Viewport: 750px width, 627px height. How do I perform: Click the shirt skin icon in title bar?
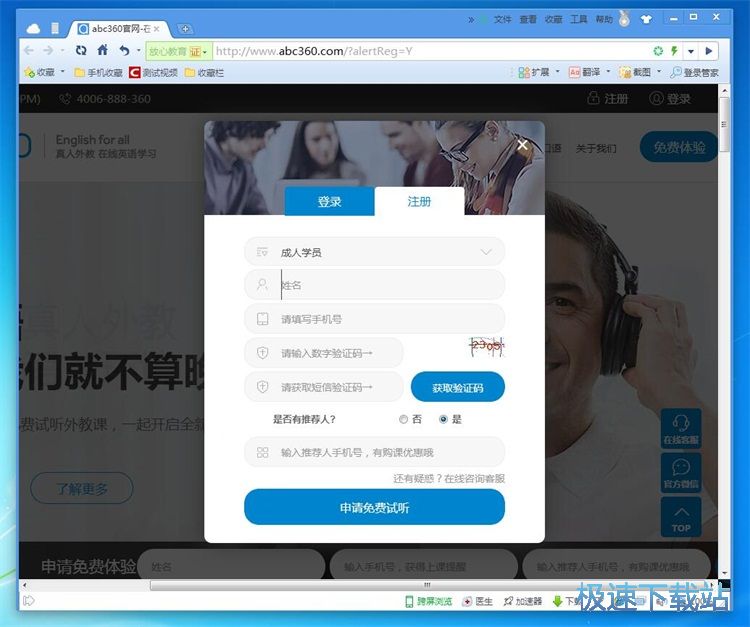646,19
